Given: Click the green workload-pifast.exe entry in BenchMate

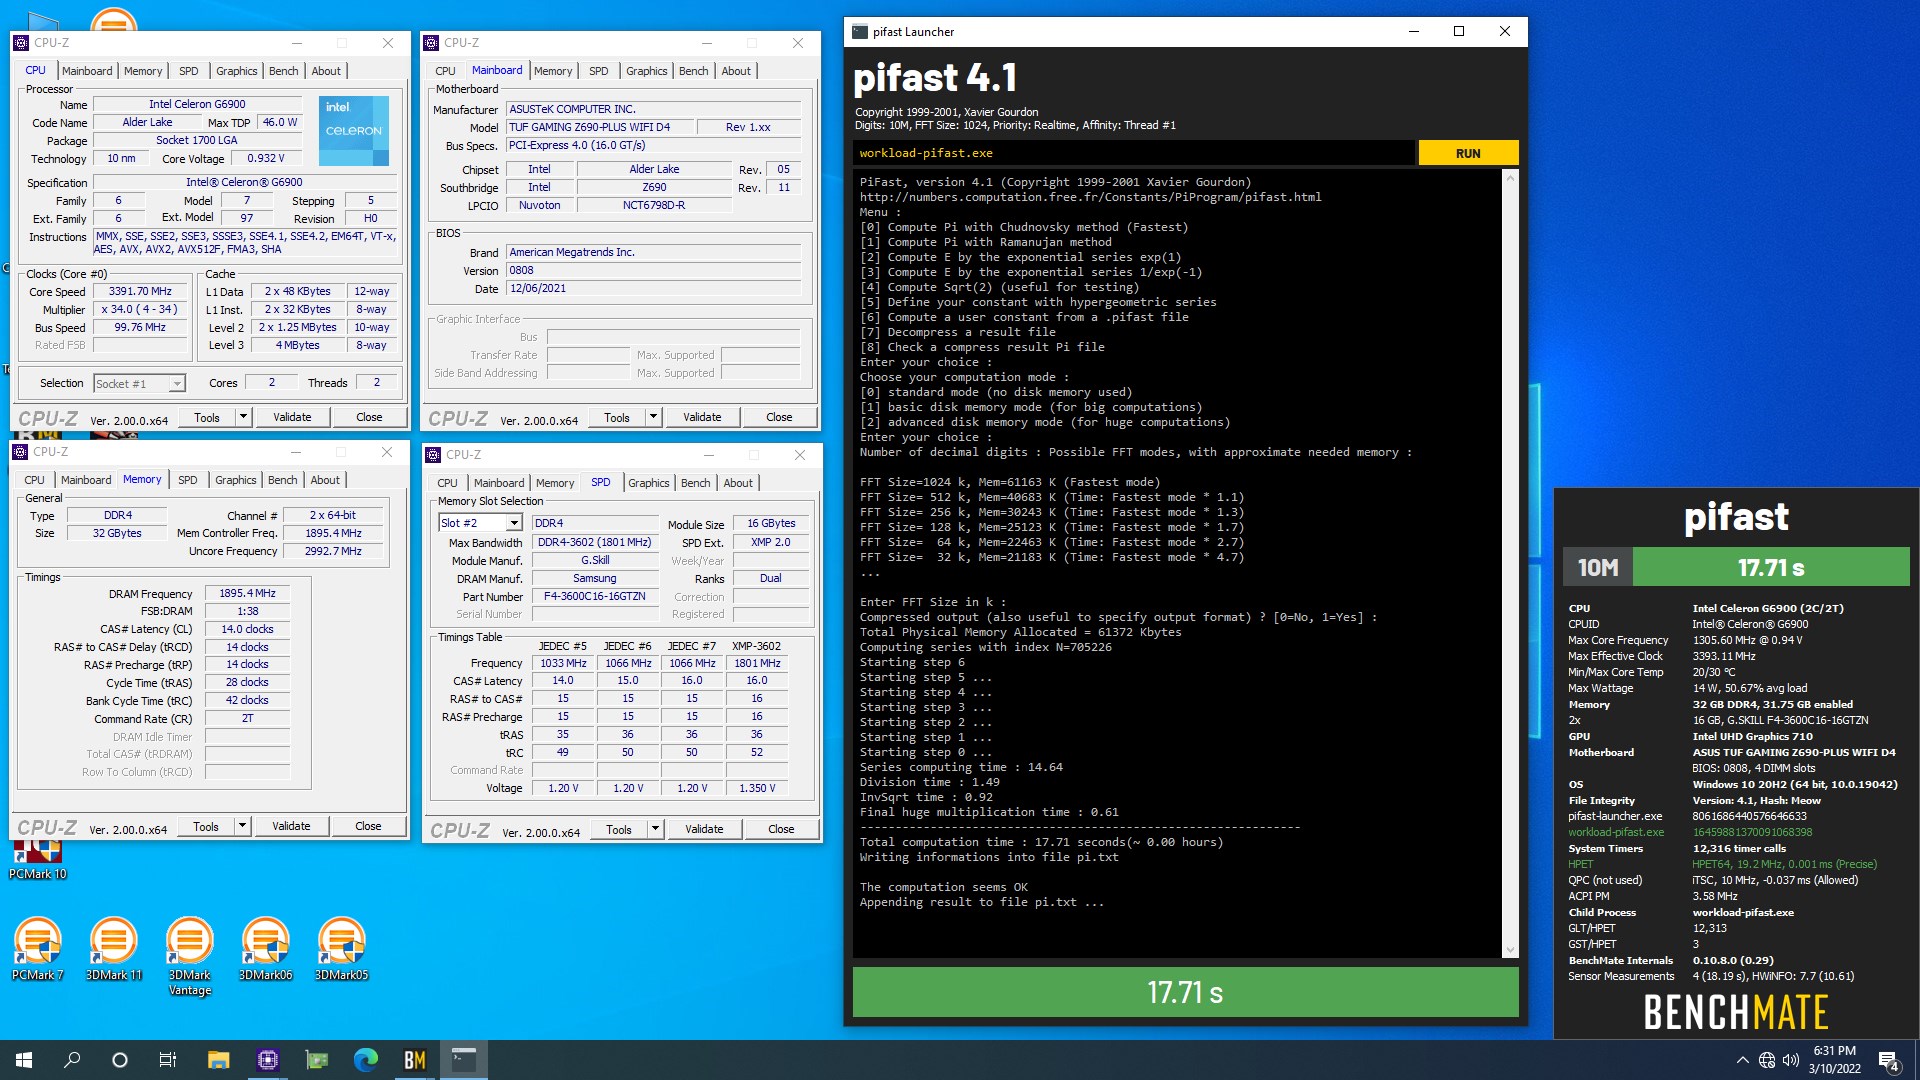Looking at the screenshot, I should [x=1616, y=832].
